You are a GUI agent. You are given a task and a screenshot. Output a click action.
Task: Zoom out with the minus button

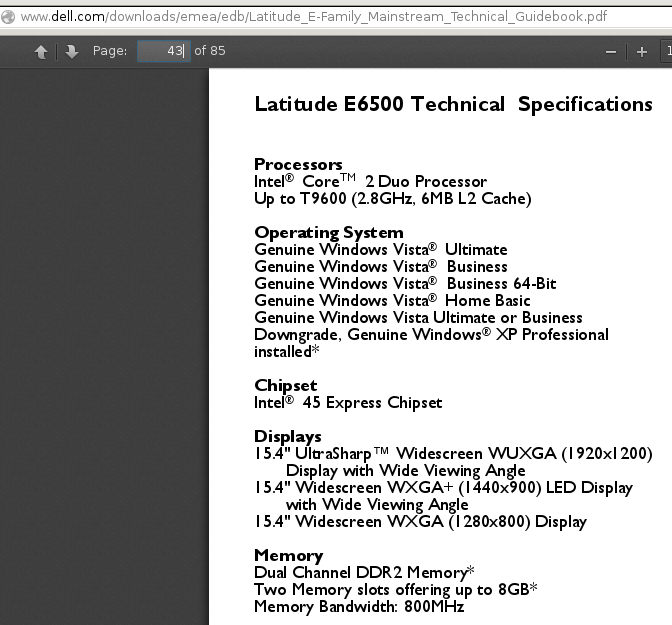[611, 51]
